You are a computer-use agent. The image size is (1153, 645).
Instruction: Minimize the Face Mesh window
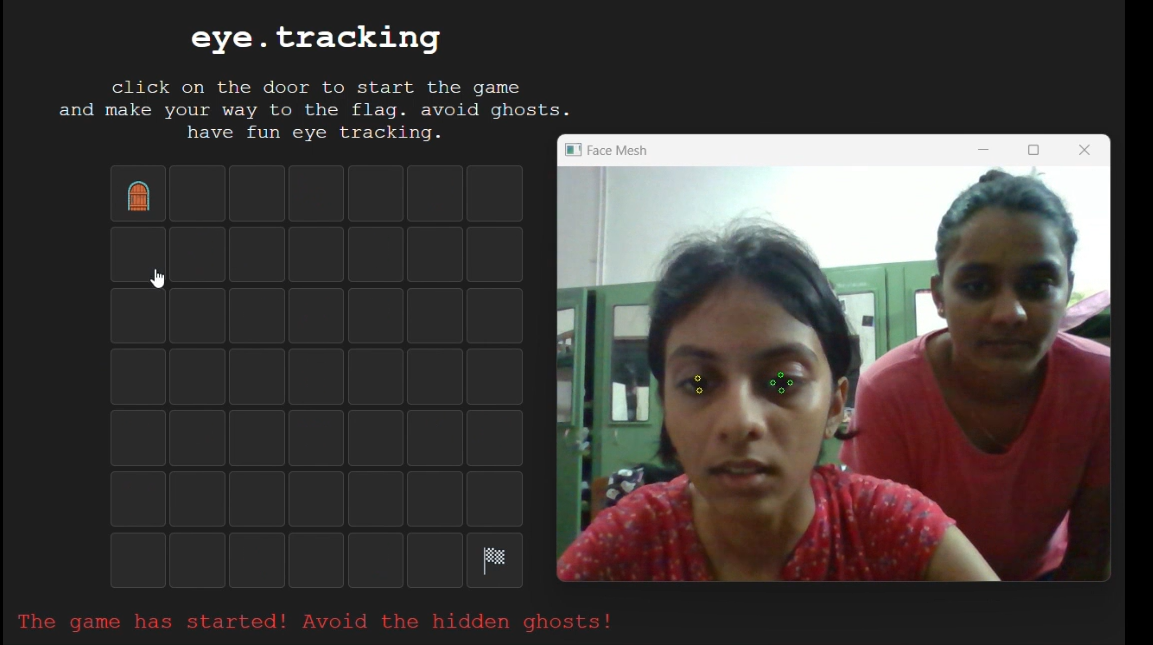pyautogui.click(x=983, y=150)
